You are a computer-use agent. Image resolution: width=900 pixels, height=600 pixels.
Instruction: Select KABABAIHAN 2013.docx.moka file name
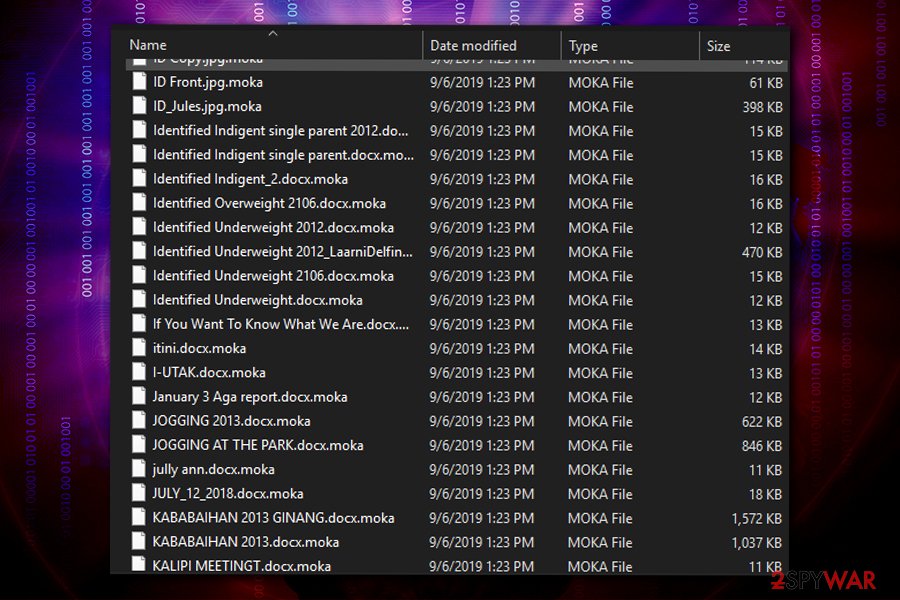(246, 541)
